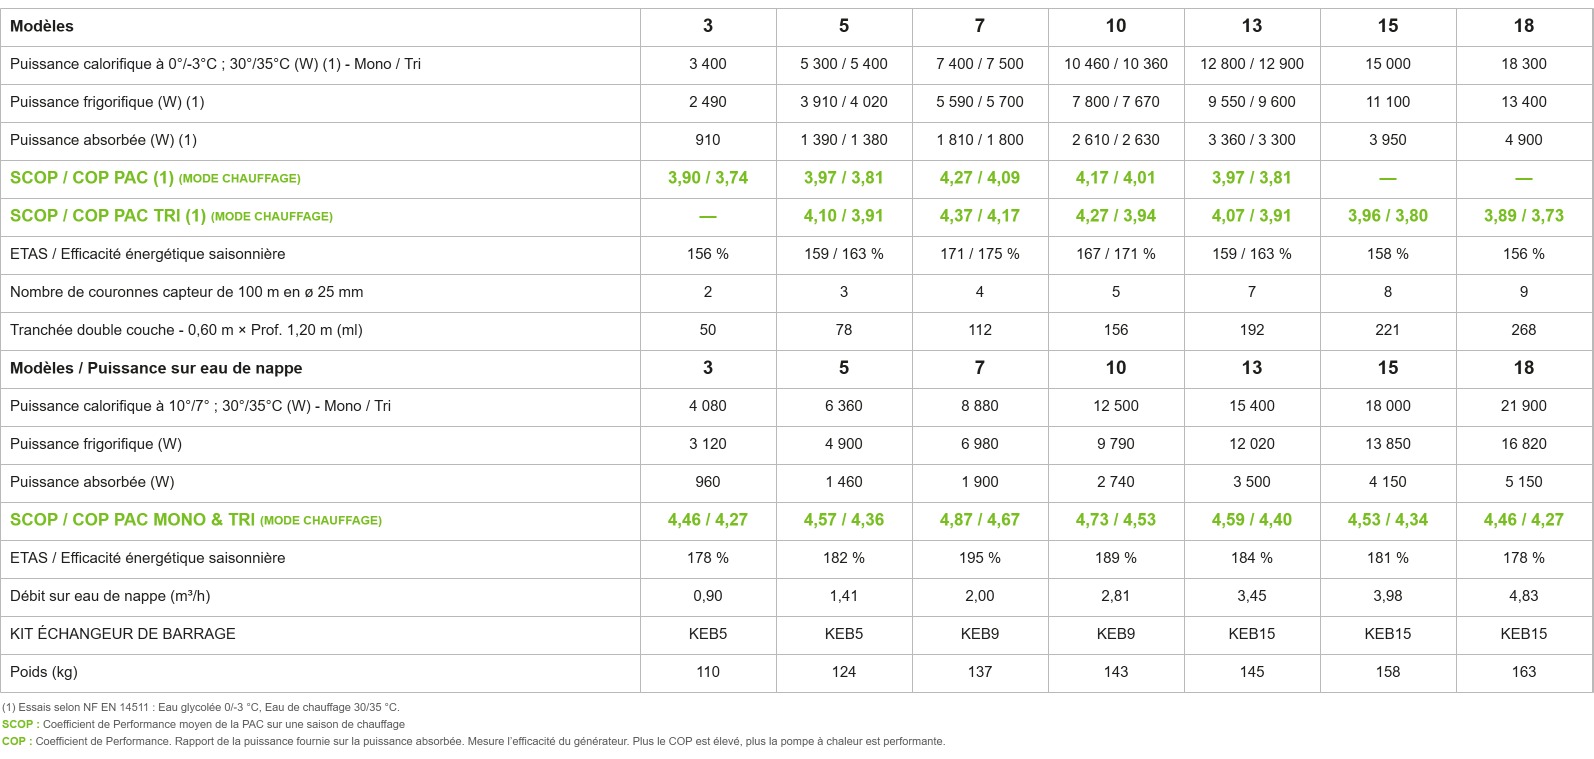Image resolution: width=1594 pixels, height=759 pixels.
Task: Click the trench length value 268
Action: pos(1524,330)
